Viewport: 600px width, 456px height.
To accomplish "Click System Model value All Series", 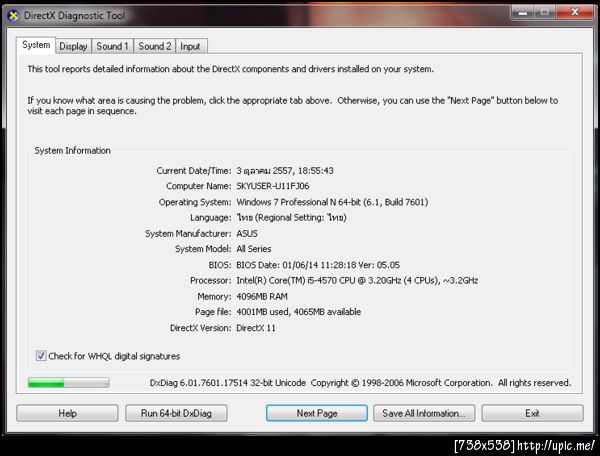I will pos(254,249).
